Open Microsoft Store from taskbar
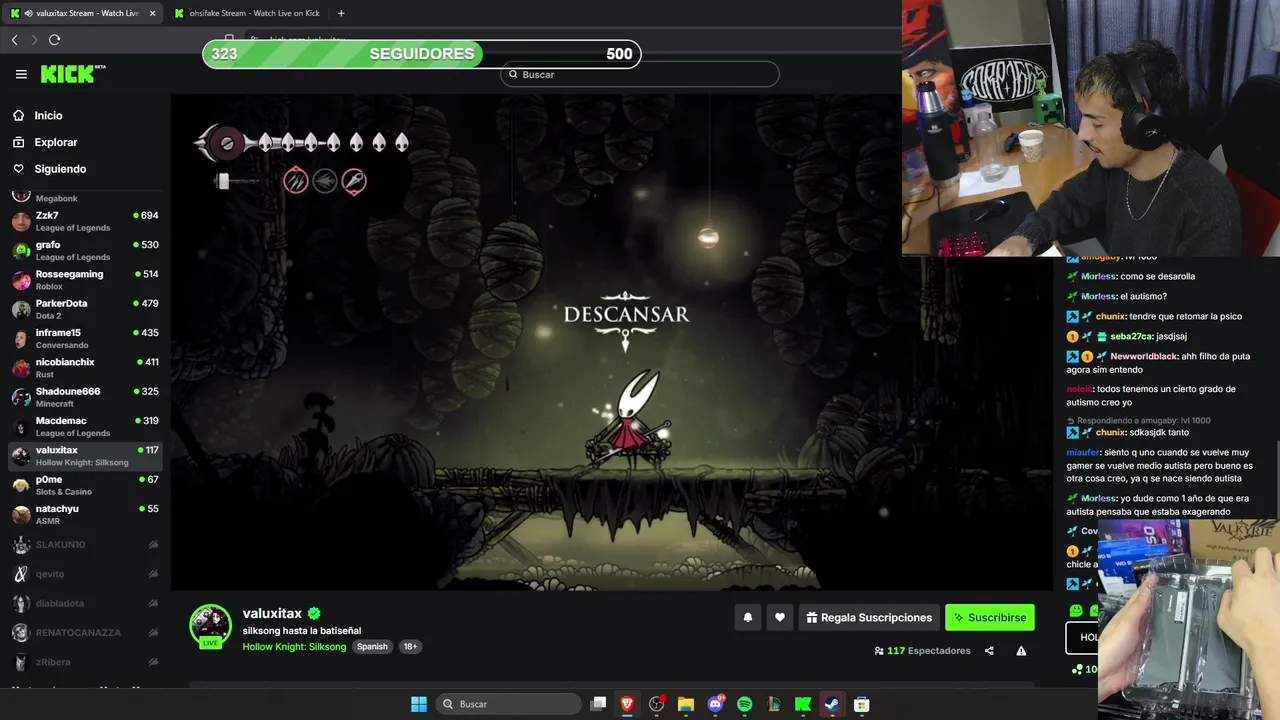The width and height of the screenshot is (1280, 720). 861,704
